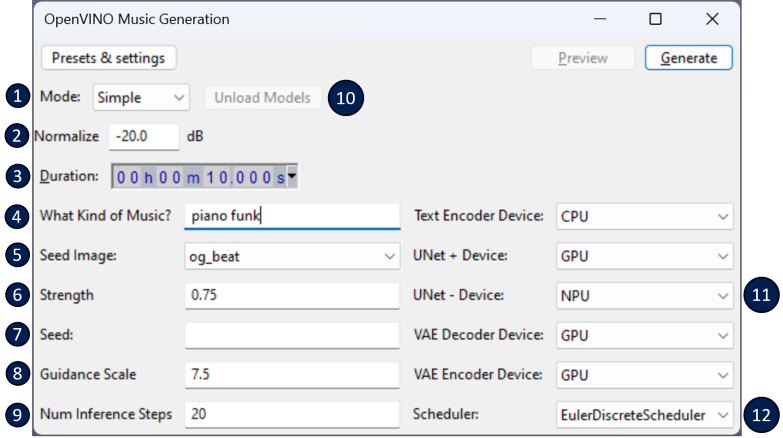Click the Strength input field

click(x=292, y=295)
